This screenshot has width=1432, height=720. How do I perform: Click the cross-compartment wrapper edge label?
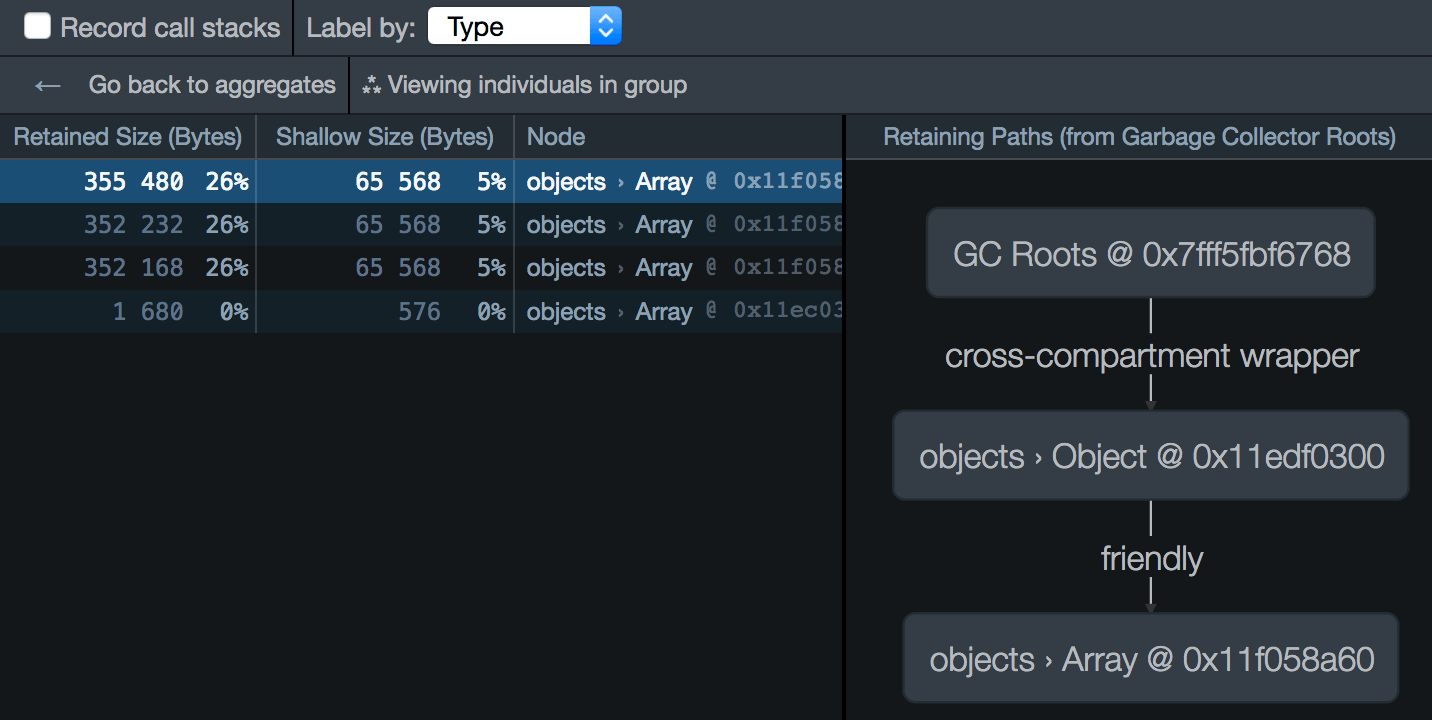[x=1151, y=355]
